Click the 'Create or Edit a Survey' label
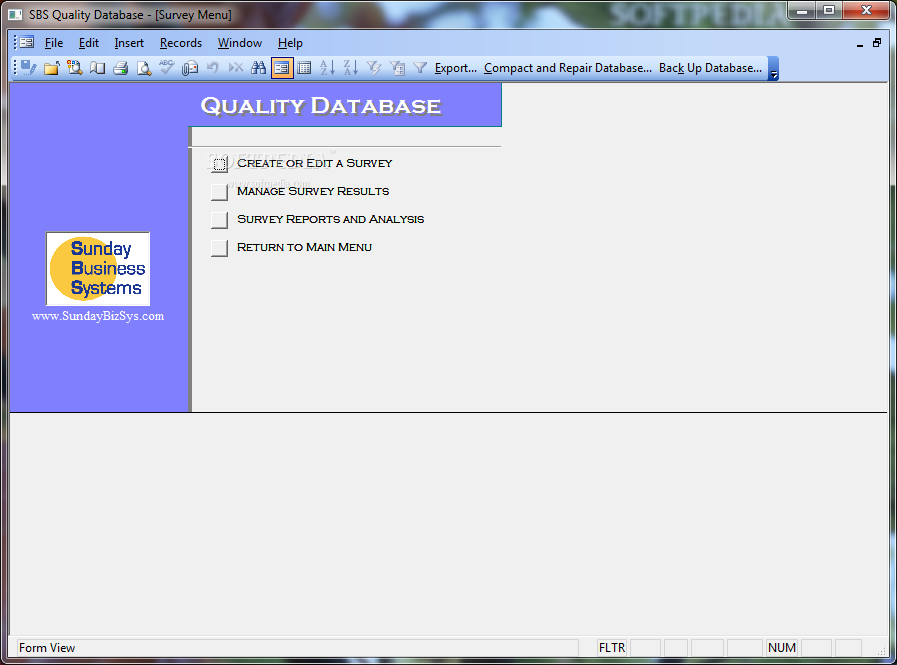The image size is (897, 665). tap(315, 163)
